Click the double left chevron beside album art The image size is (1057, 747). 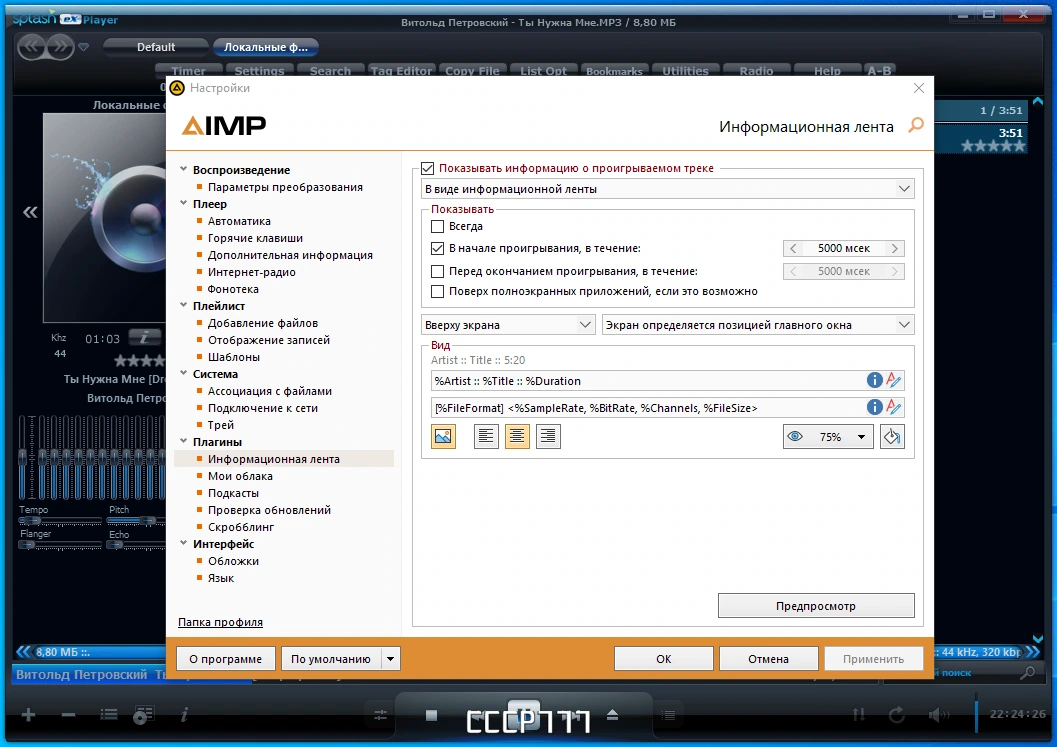pos(30,212)
